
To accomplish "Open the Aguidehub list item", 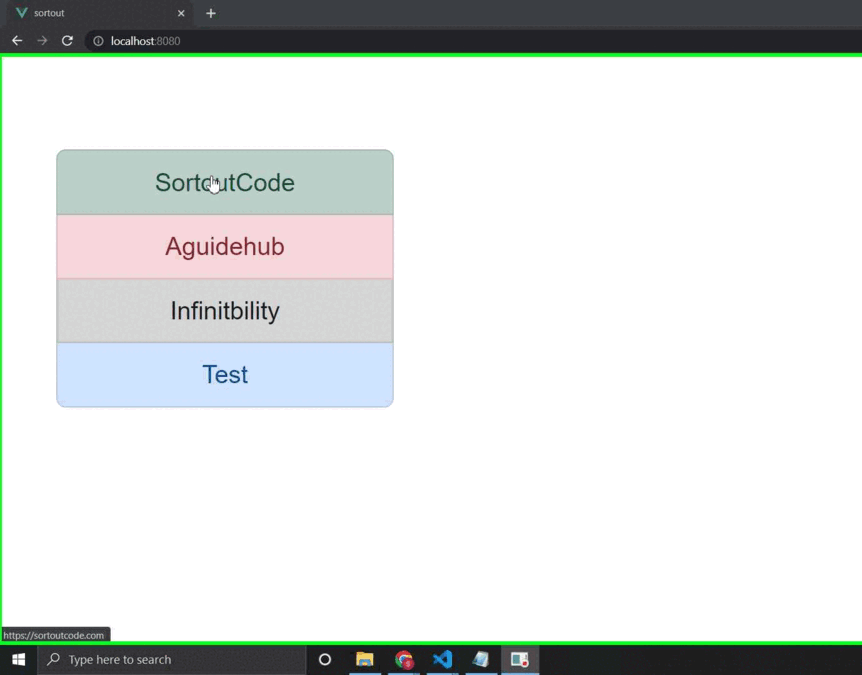I will (x=225, y=246).
